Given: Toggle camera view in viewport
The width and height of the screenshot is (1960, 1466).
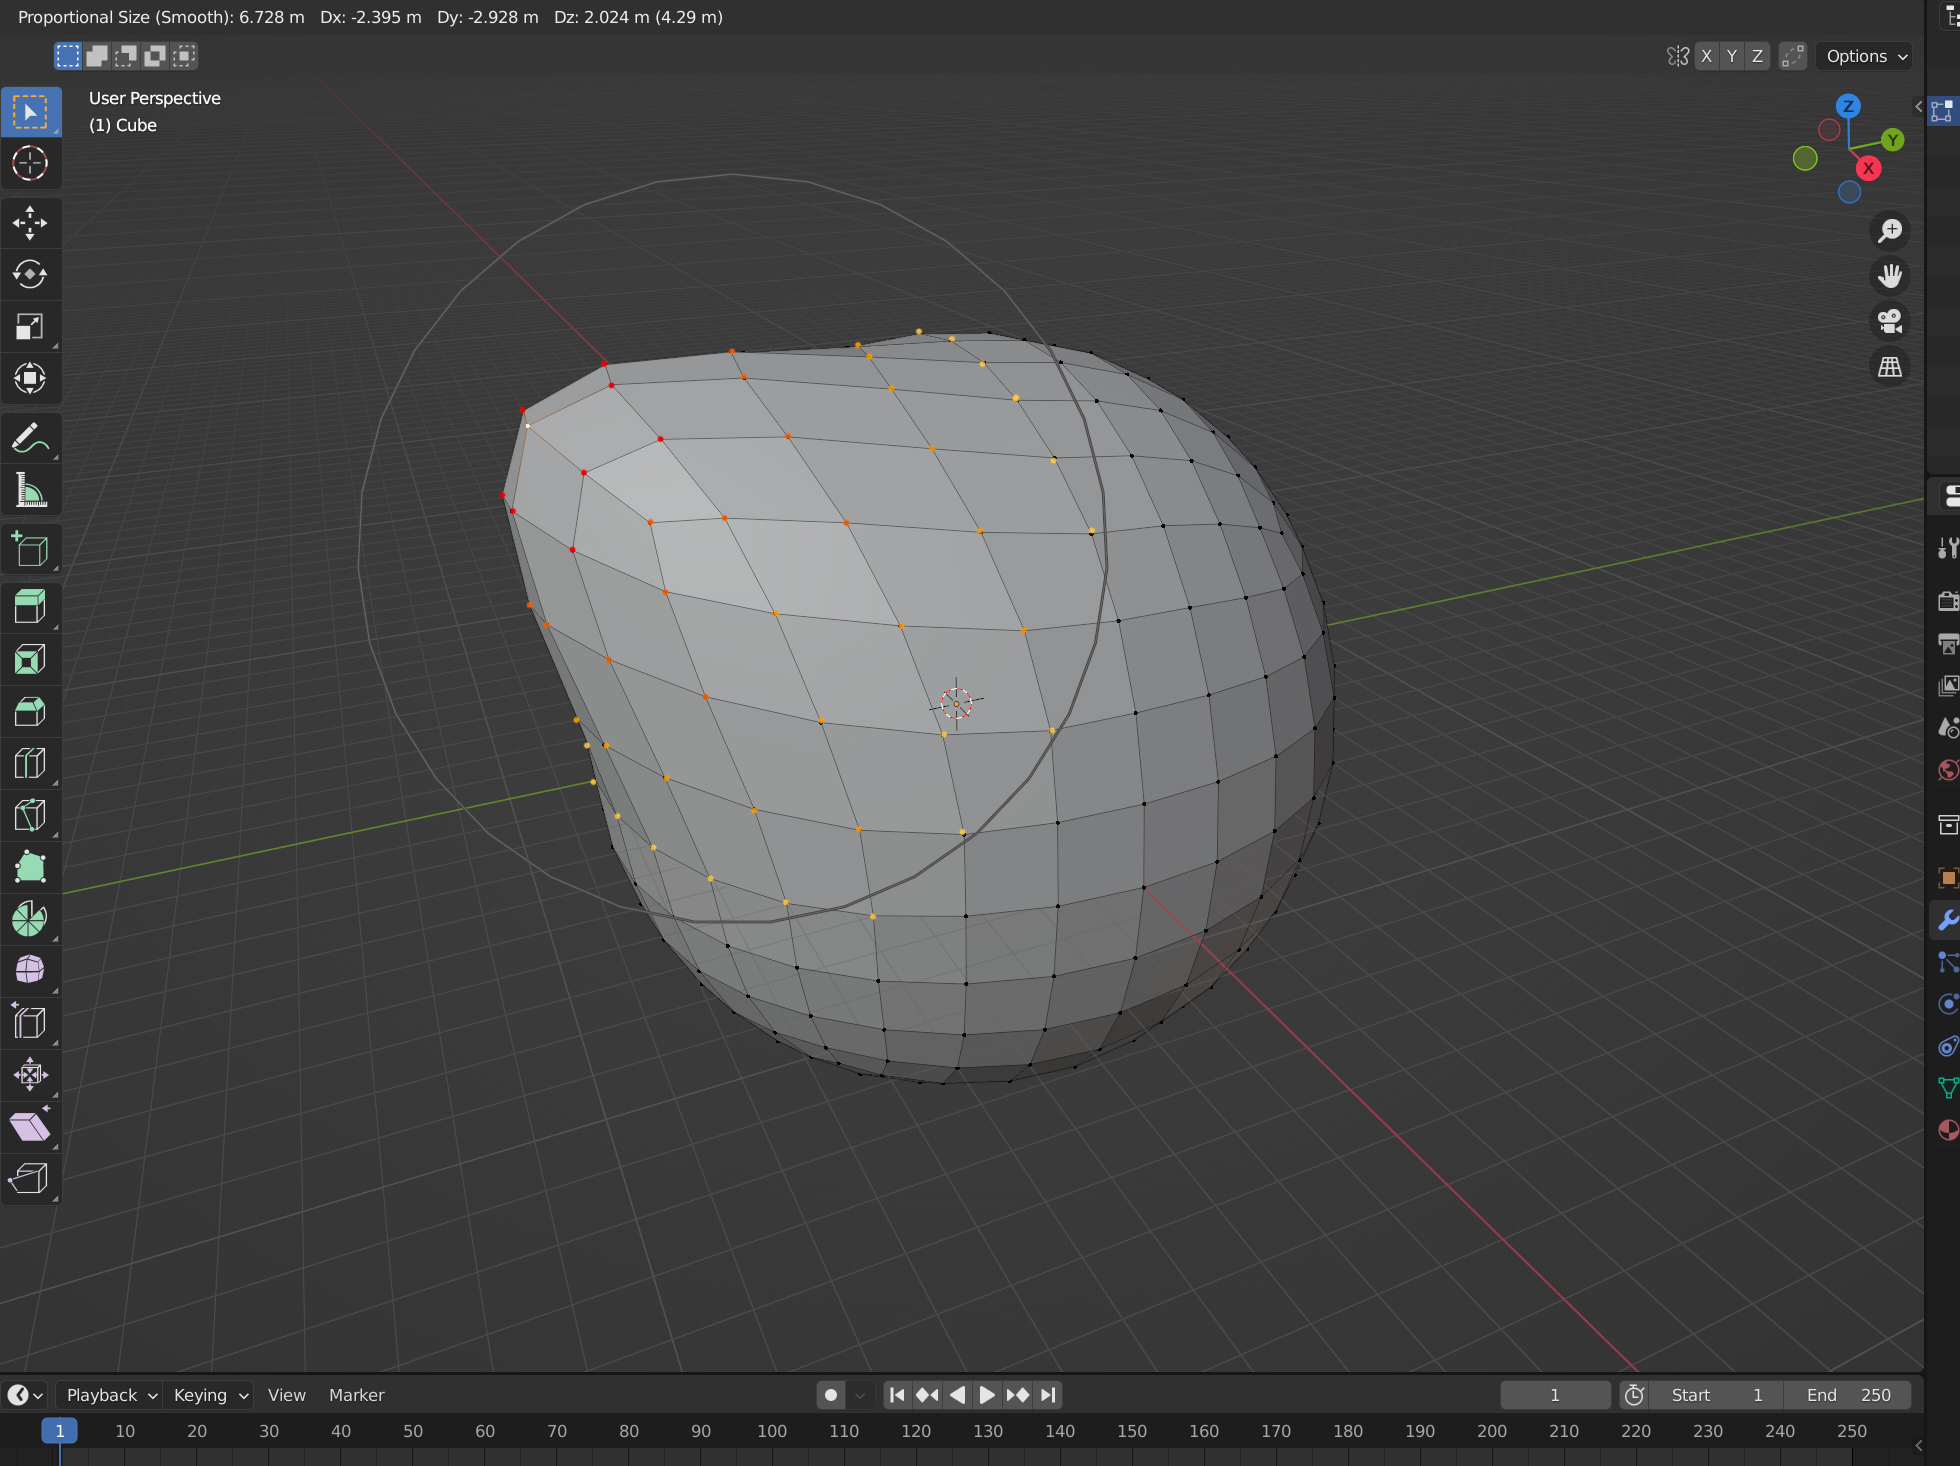Looking at the screenshot, I should click(1890, 321).
